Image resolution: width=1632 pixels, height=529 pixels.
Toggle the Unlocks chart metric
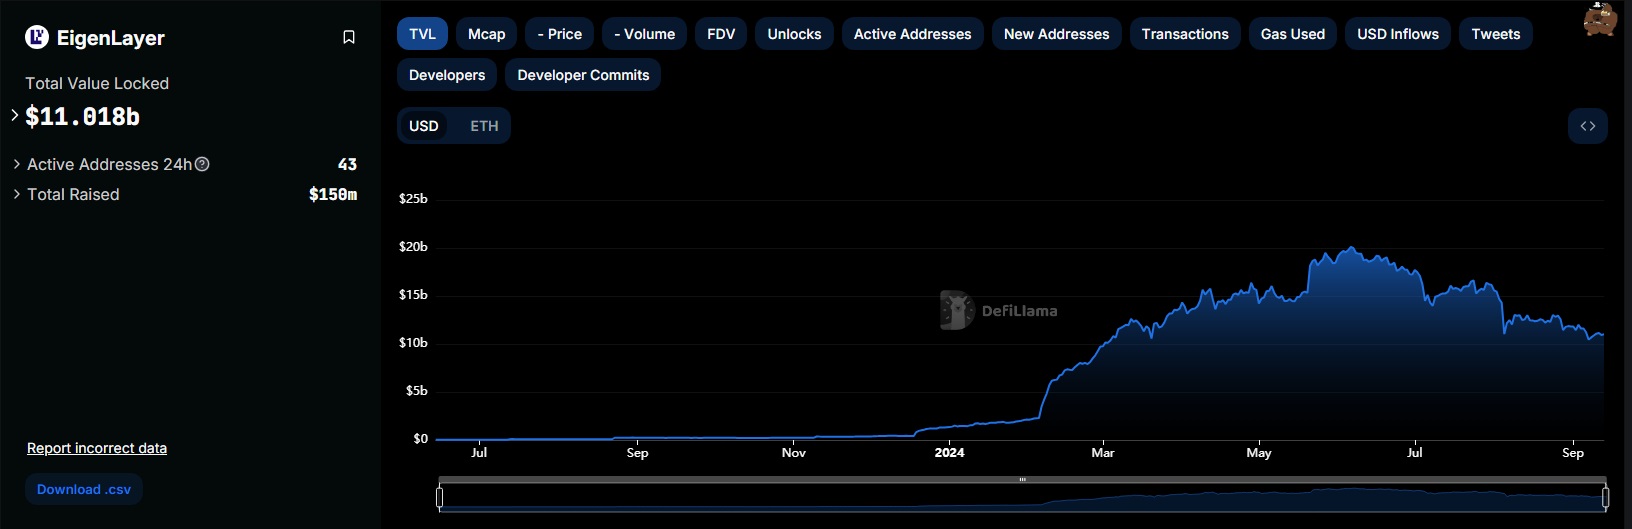794,34
